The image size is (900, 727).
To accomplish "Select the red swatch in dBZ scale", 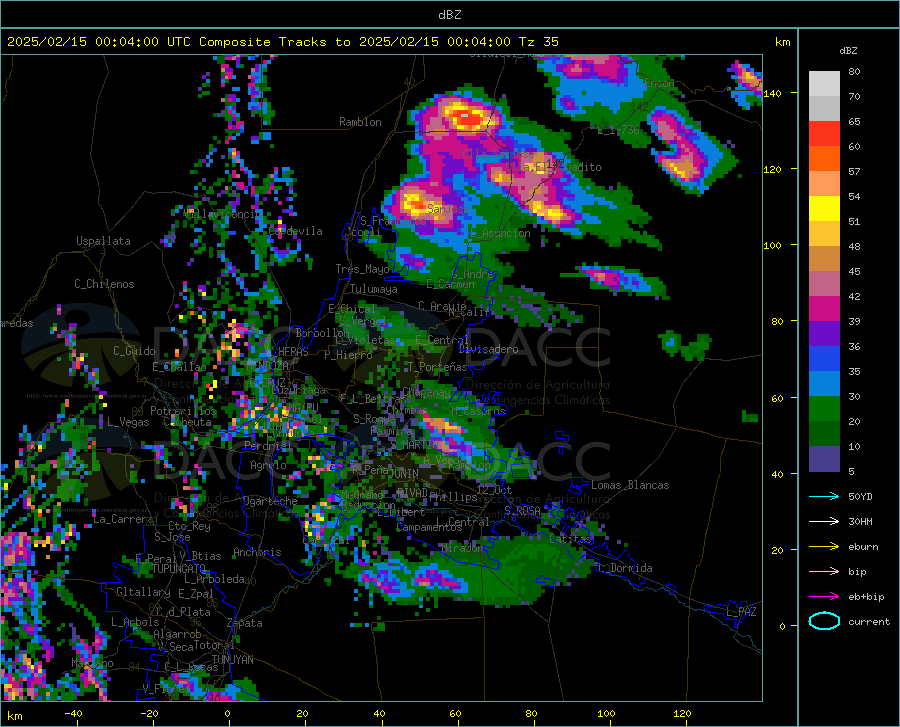I will click(x=824, y=134).
